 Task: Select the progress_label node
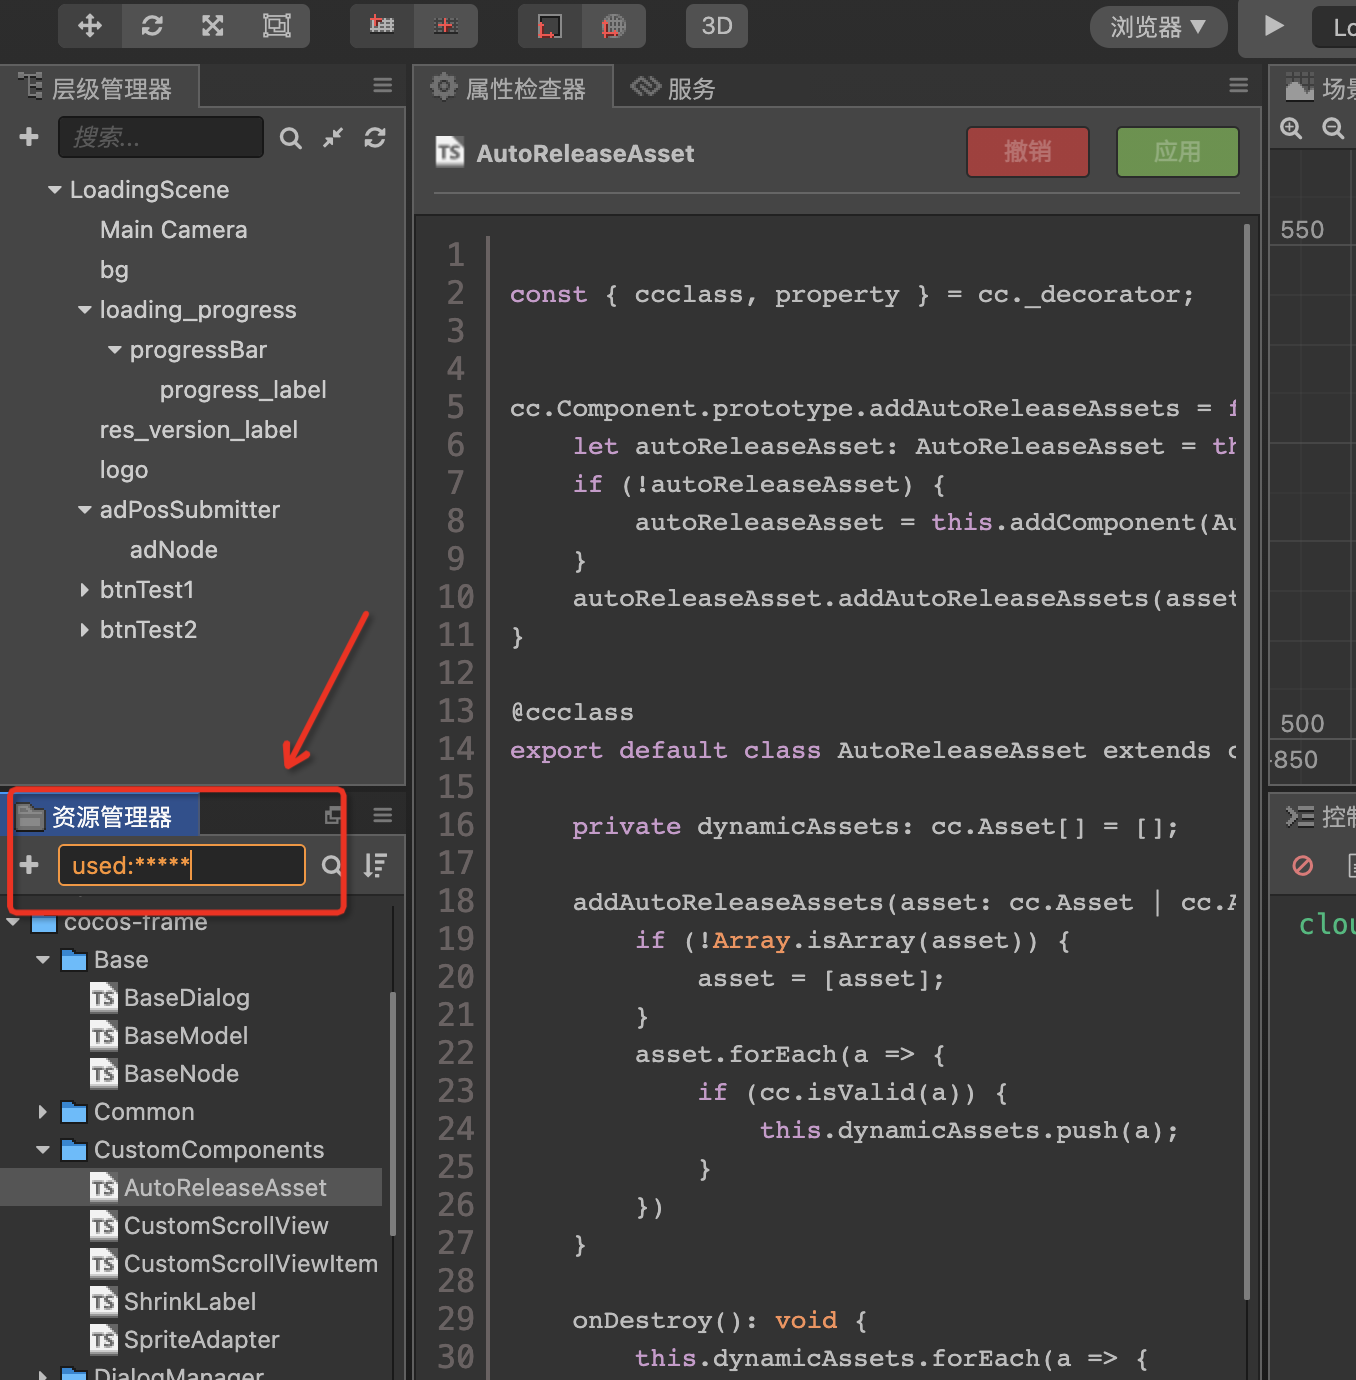tap(243, 390)
